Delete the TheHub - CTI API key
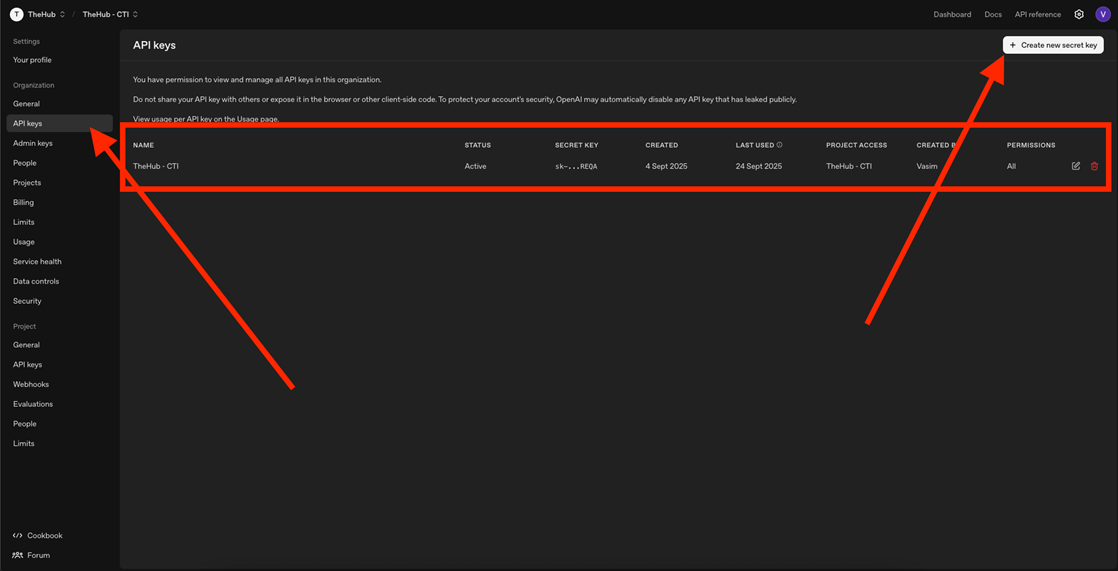The image size is (1118, 571). pos(1094,166)
